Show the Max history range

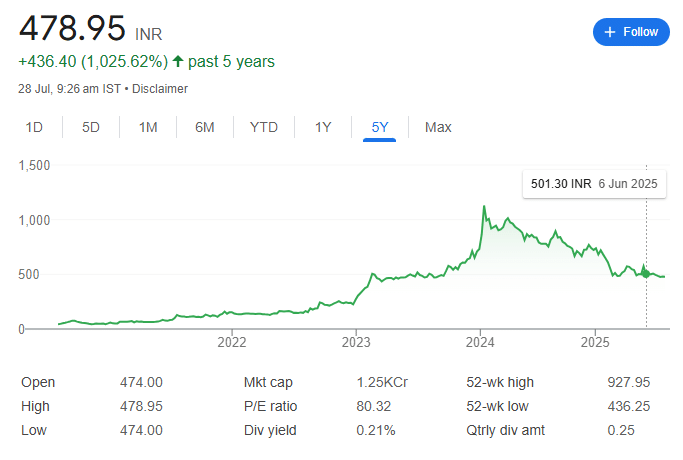pos(438,127)
